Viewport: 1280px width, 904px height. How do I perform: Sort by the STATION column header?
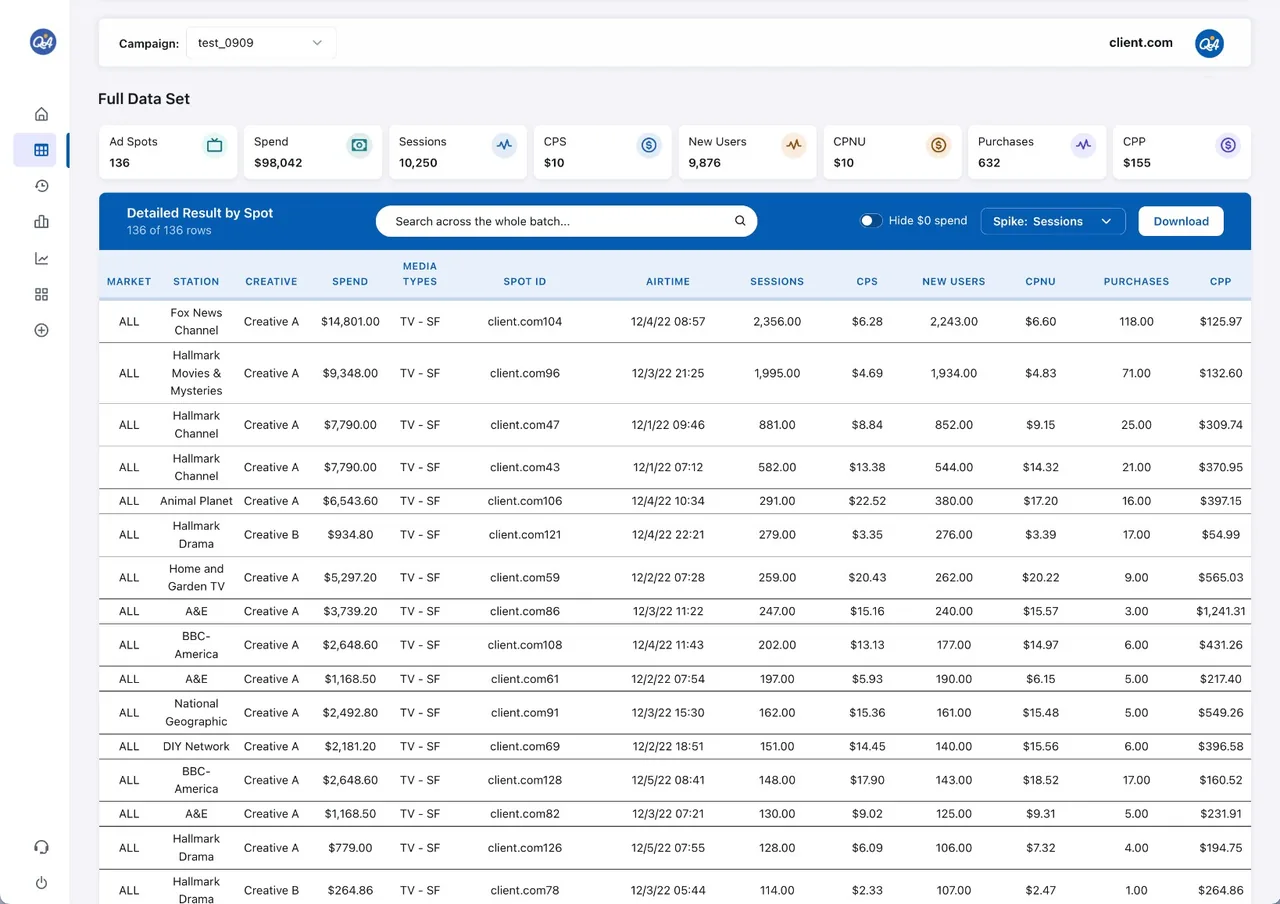pos(196,282)
